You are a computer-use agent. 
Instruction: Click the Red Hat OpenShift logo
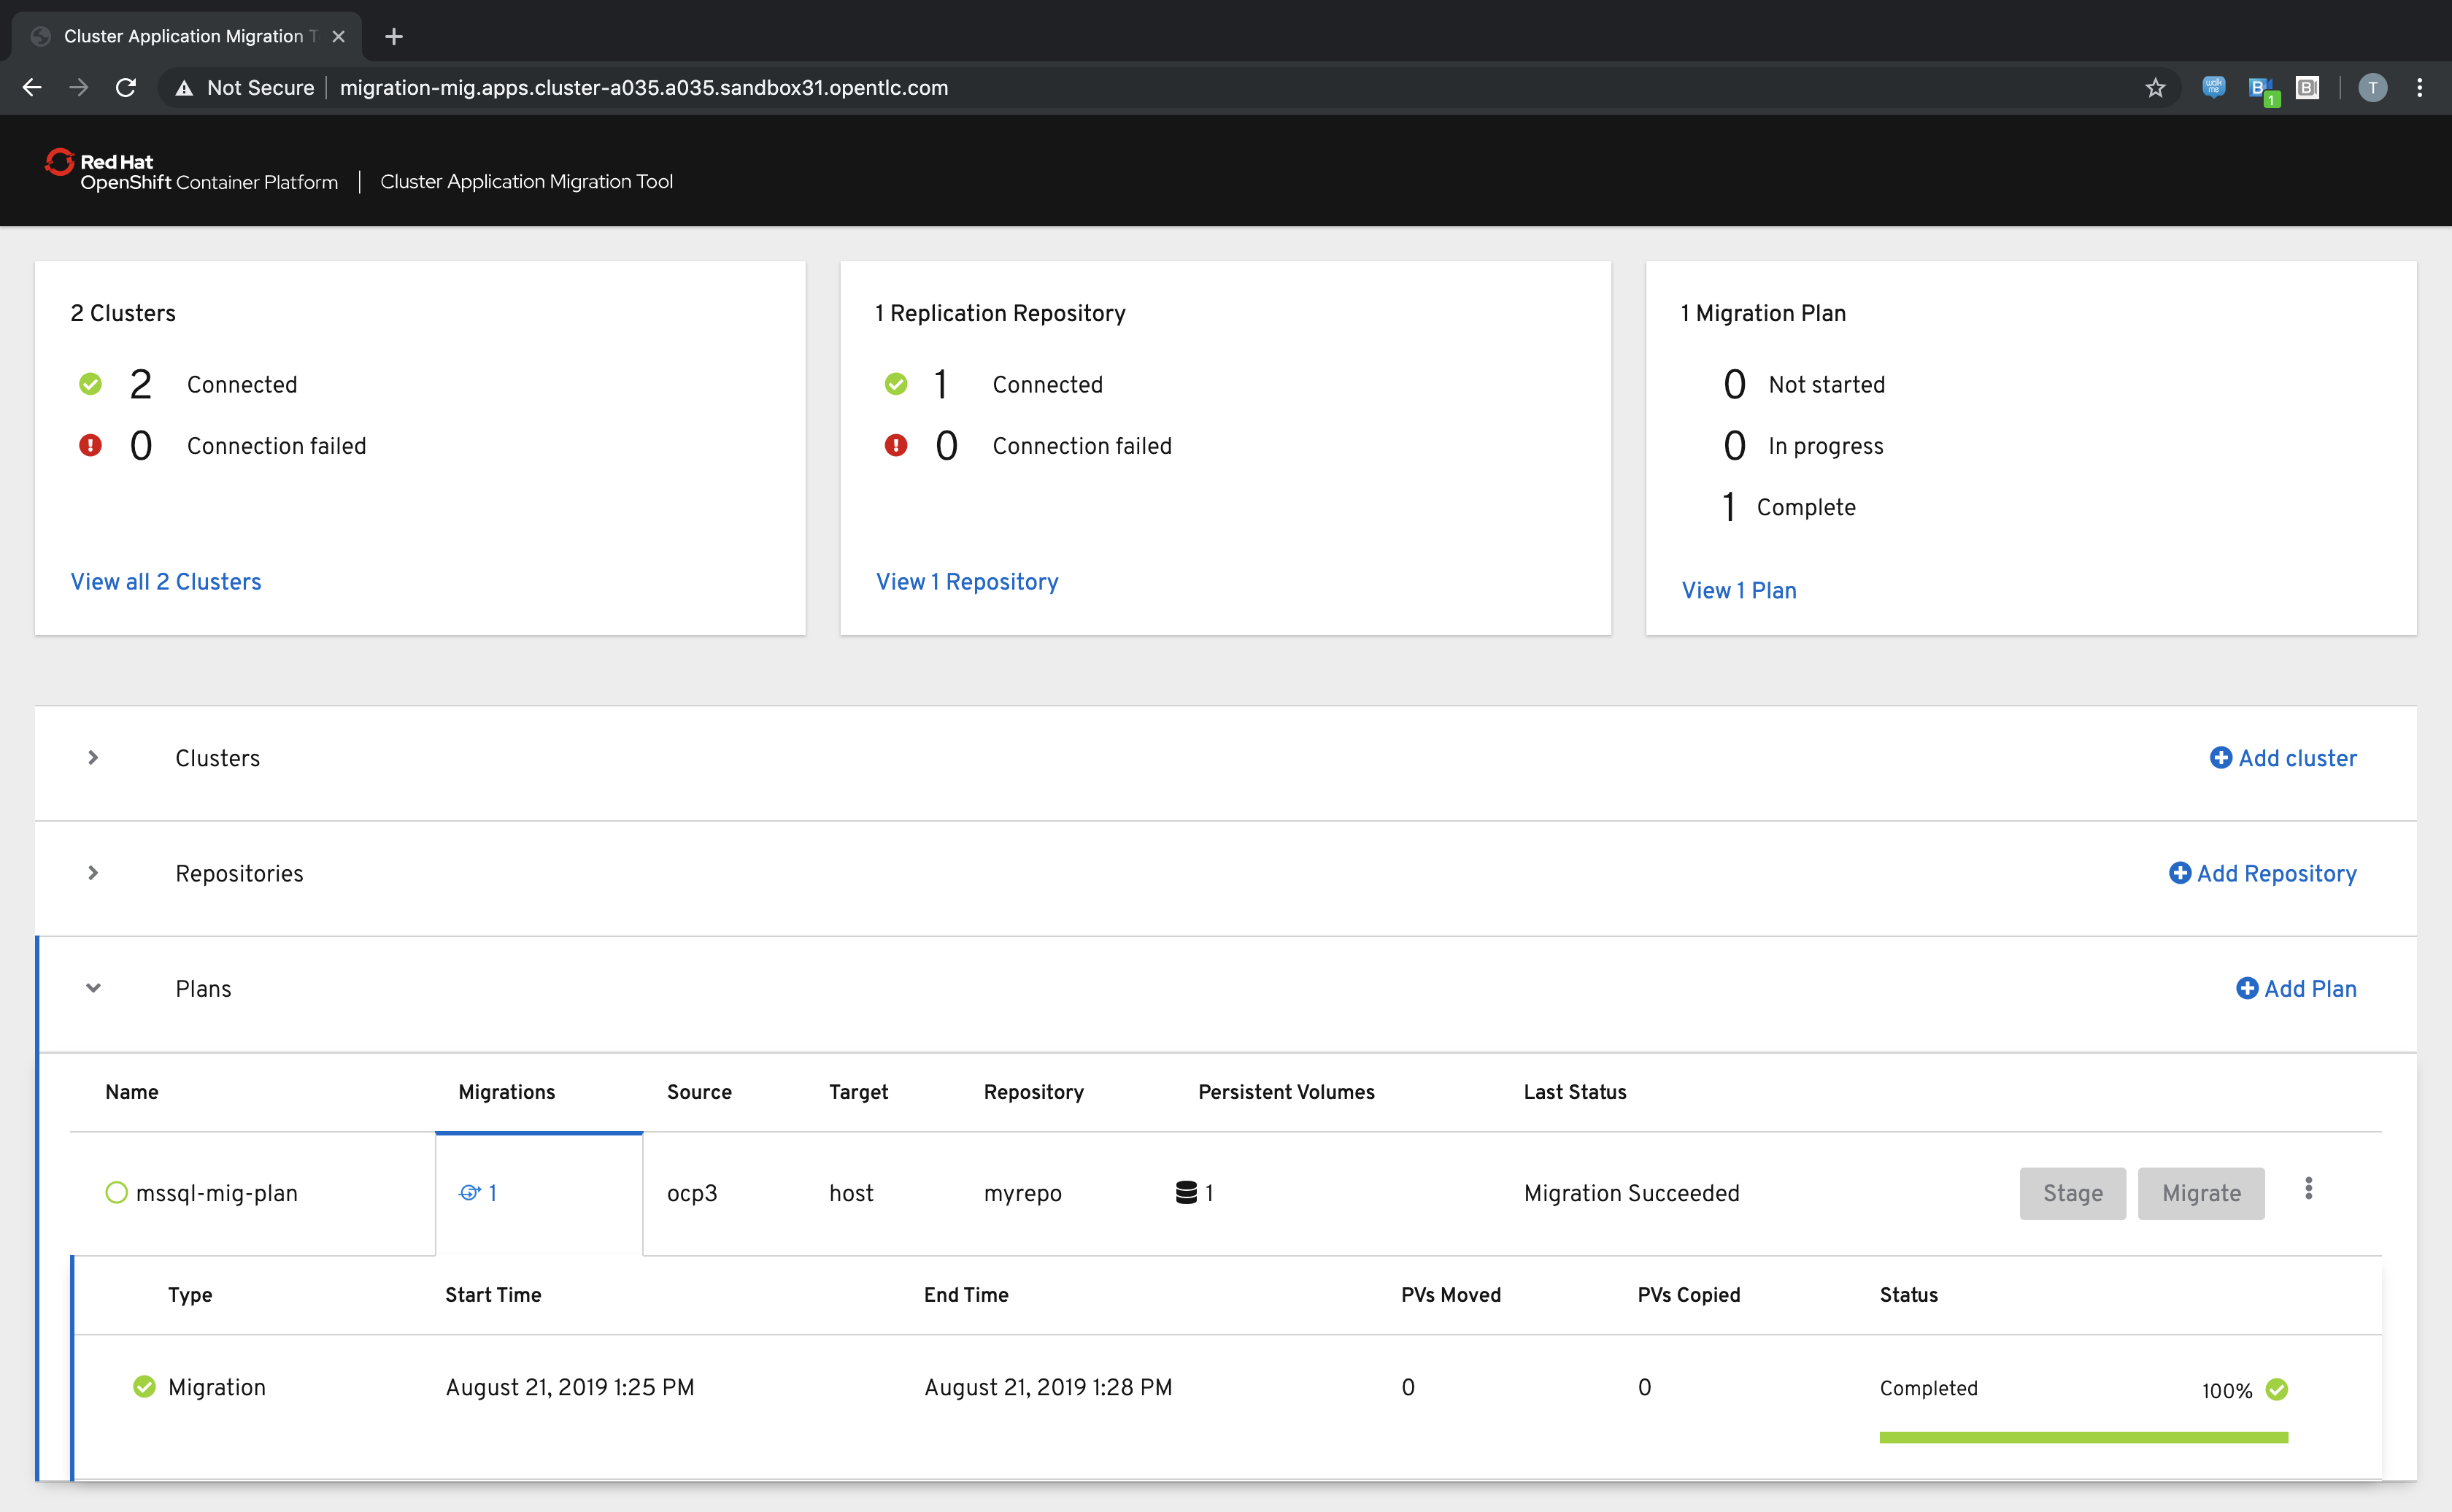point(190,171)
